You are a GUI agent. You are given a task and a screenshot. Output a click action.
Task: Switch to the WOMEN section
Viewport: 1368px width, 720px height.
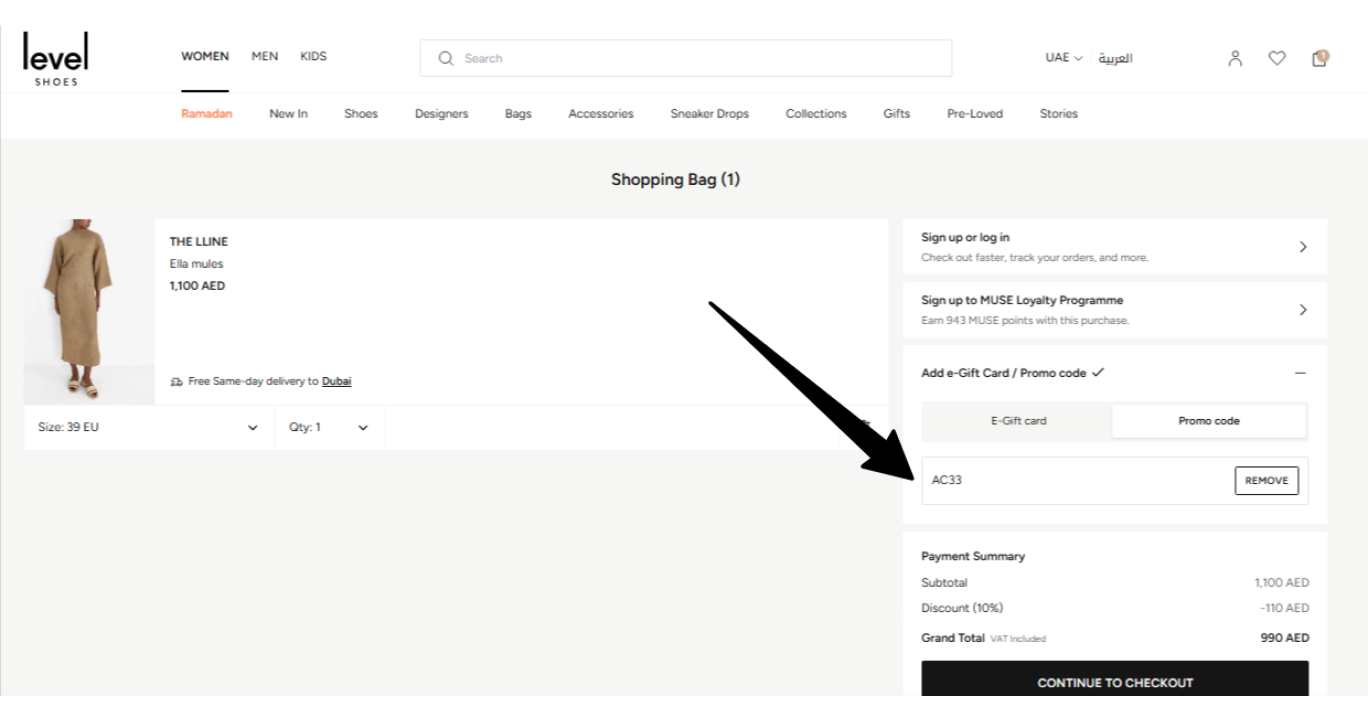(x=205, y=56)
